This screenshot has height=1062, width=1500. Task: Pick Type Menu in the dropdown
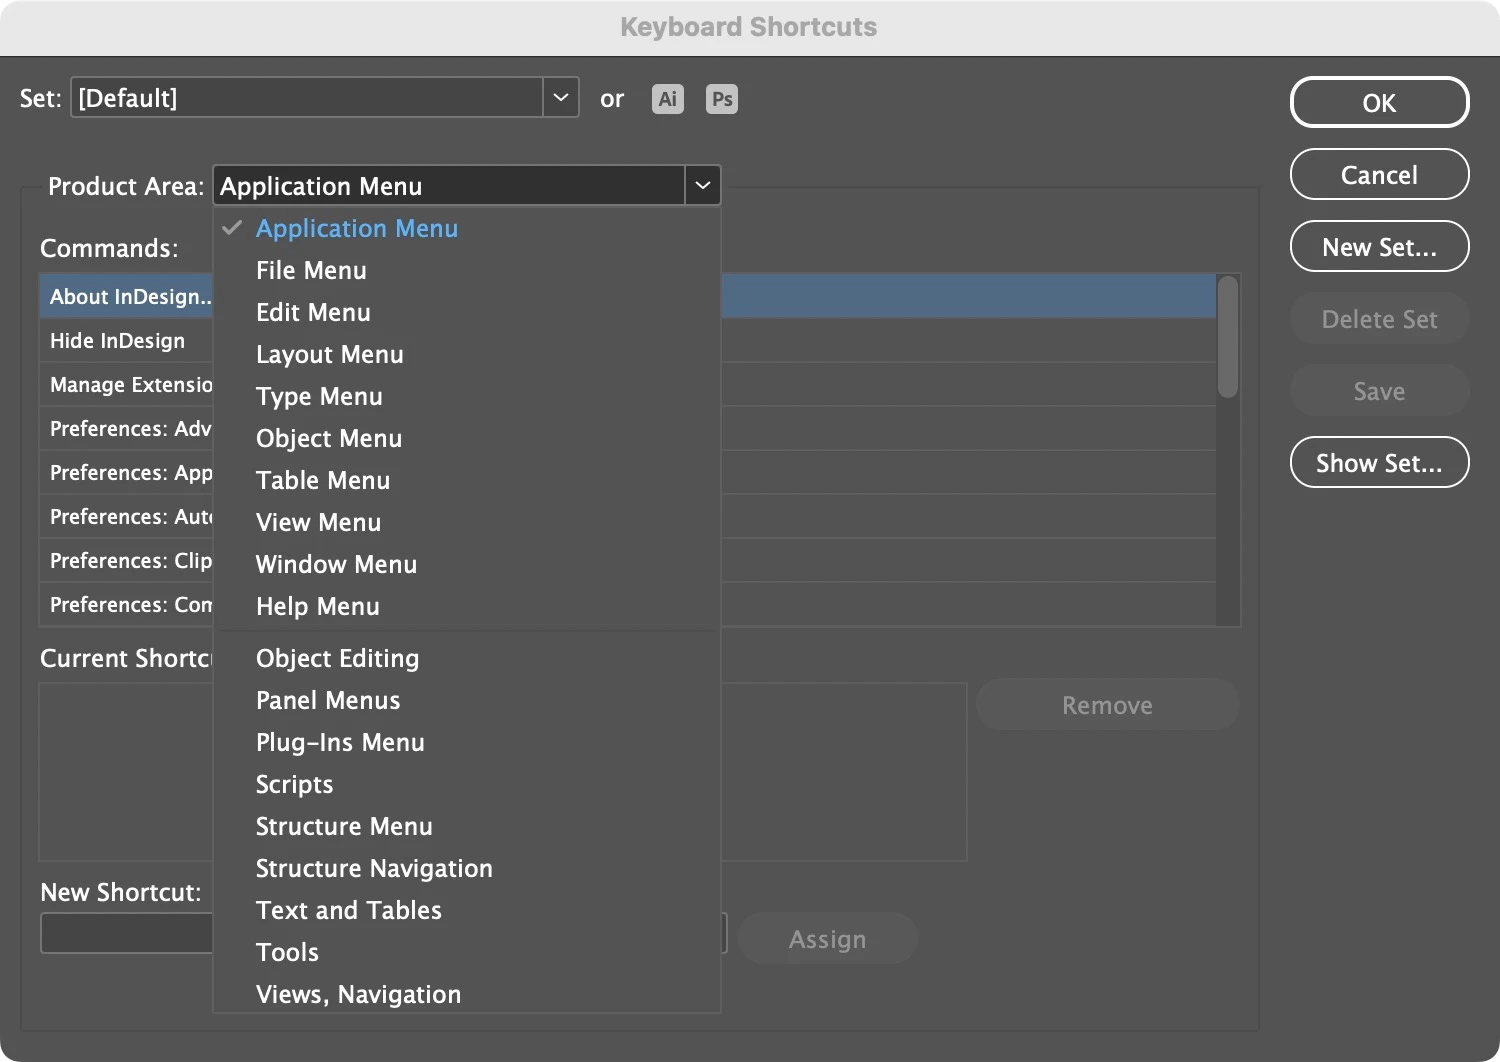coord(467,397)
